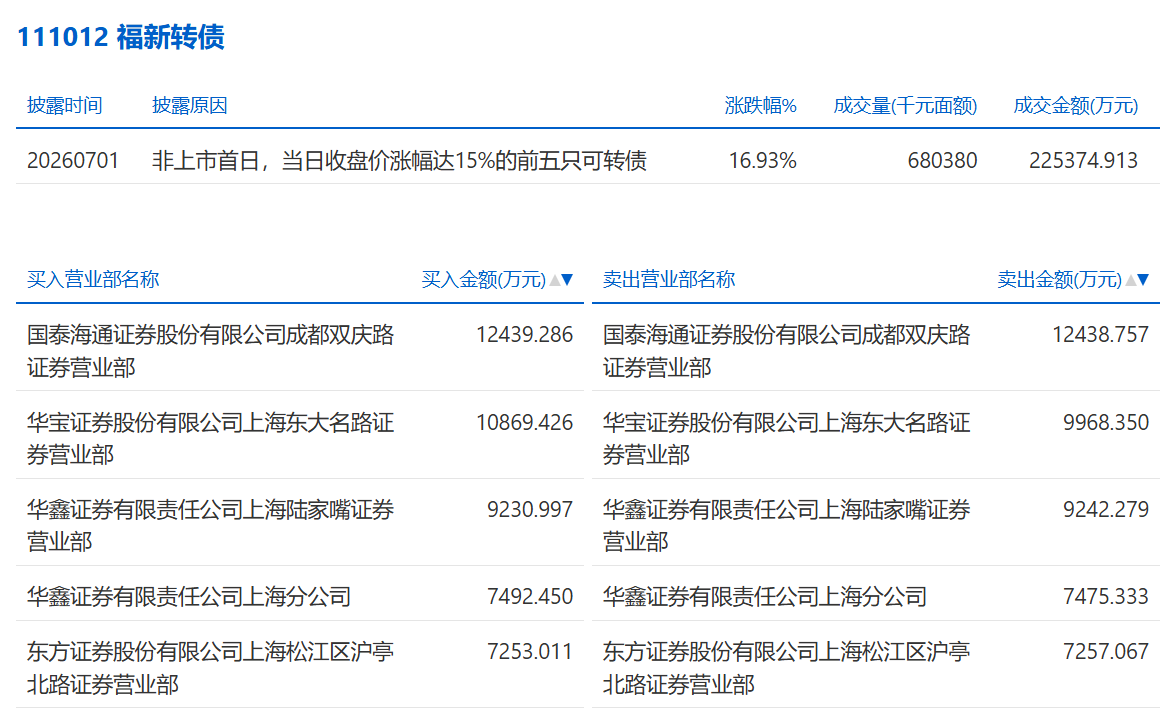Screen dimensions: 1173x711
Task: Select sell amount 7475.333
Action: 1106,596
